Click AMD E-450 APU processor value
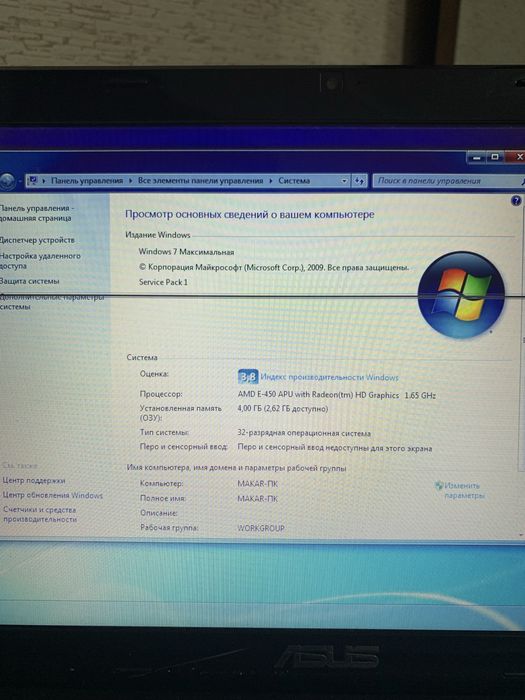 tap(337, 395)
